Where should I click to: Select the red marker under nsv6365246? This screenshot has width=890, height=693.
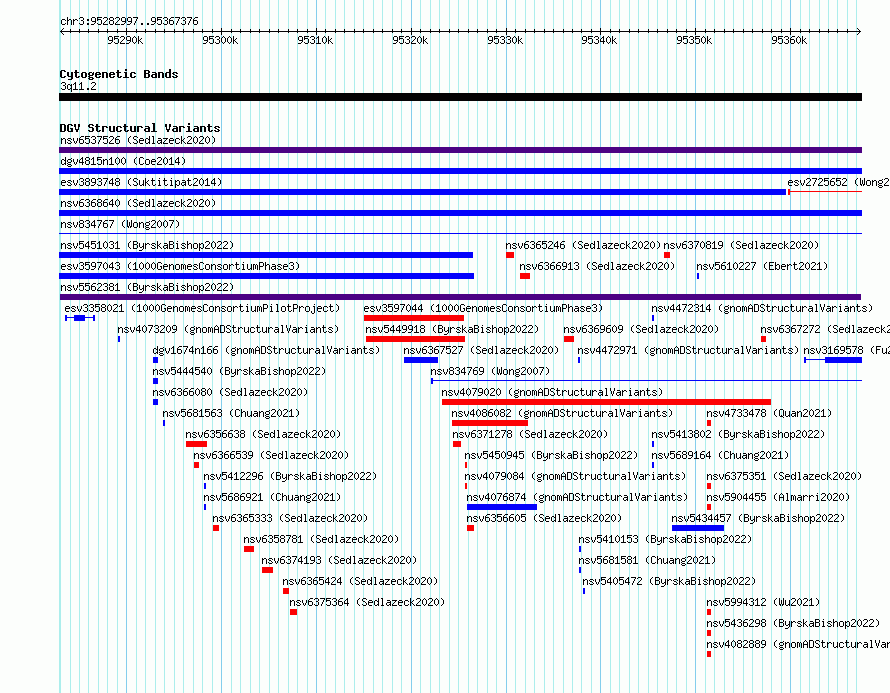point(510,255)
